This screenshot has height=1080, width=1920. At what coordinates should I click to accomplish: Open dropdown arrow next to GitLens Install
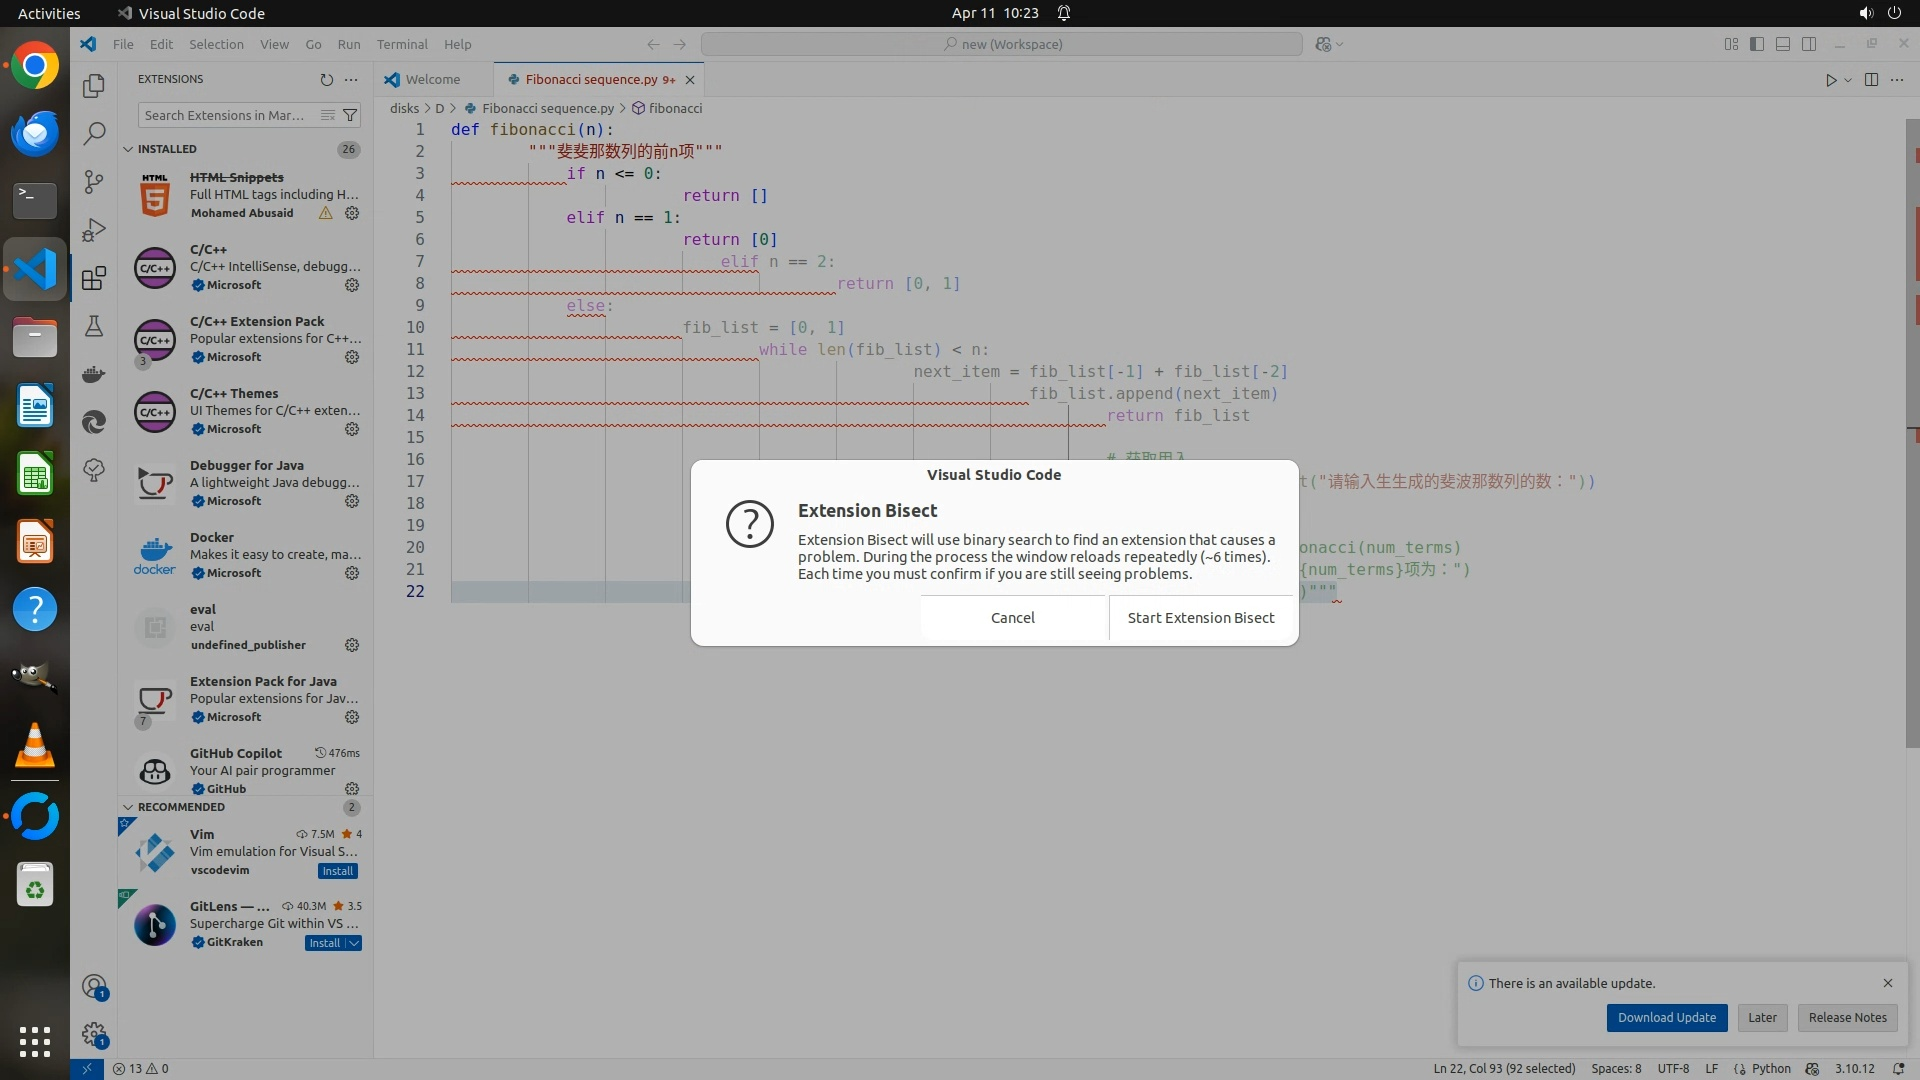pyautogui.click(x=354, y=943)
